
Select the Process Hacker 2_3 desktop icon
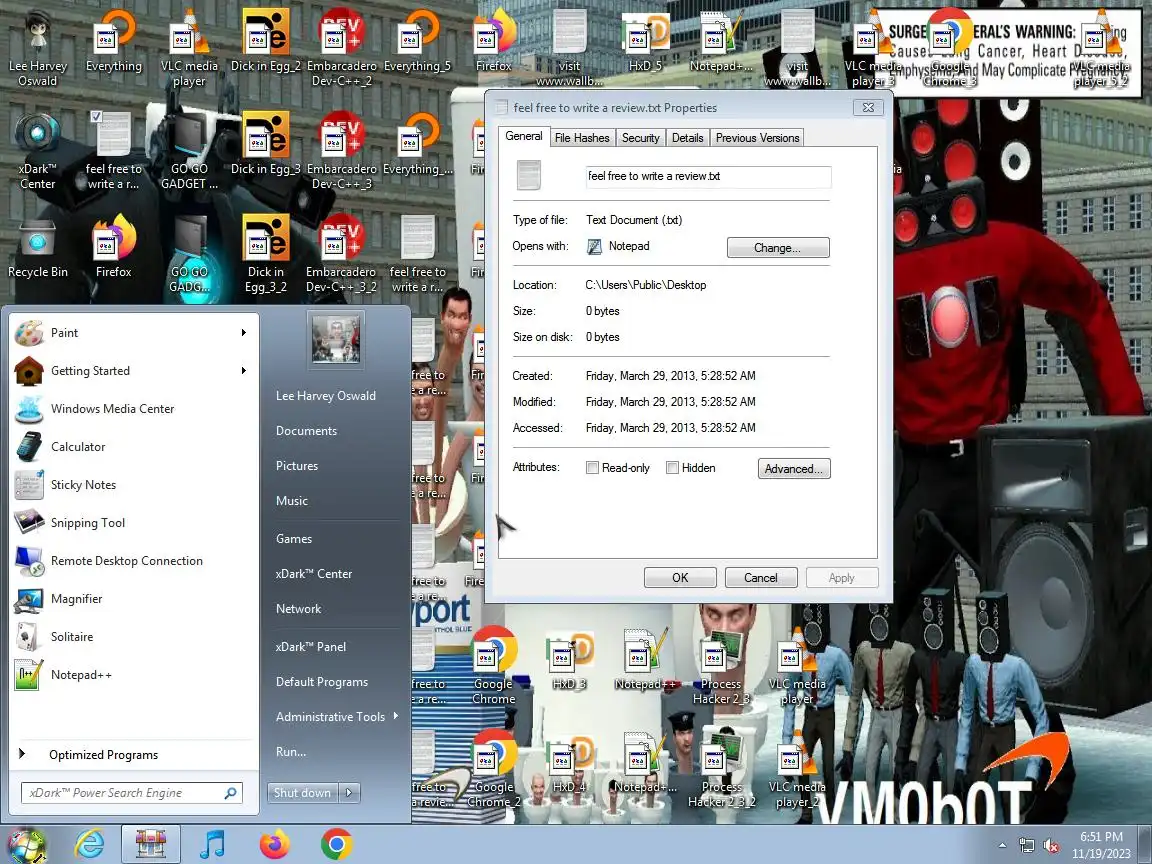721,667
